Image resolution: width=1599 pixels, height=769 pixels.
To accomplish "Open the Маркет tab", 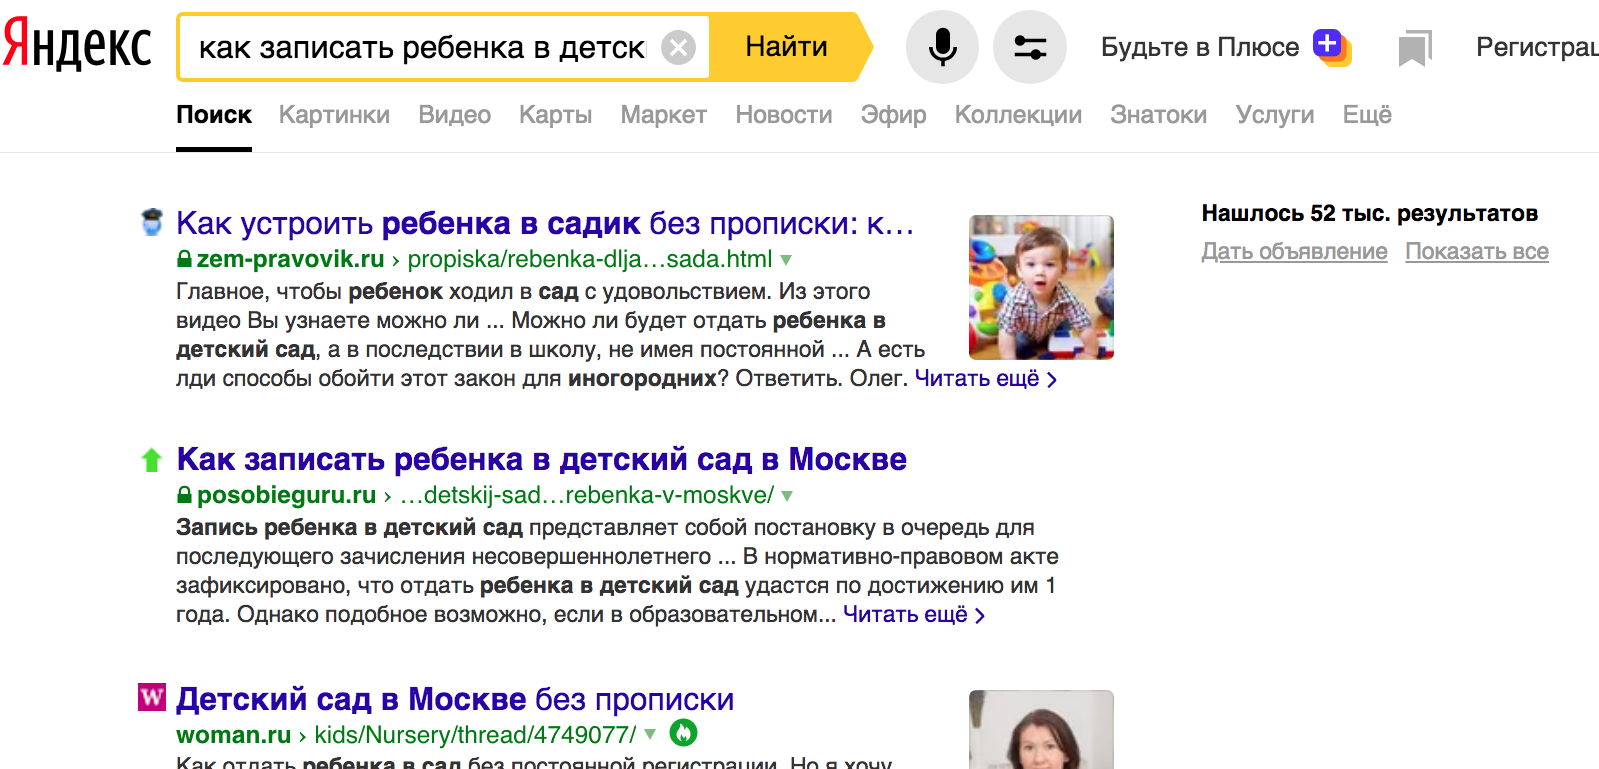I will pos(663,115).
